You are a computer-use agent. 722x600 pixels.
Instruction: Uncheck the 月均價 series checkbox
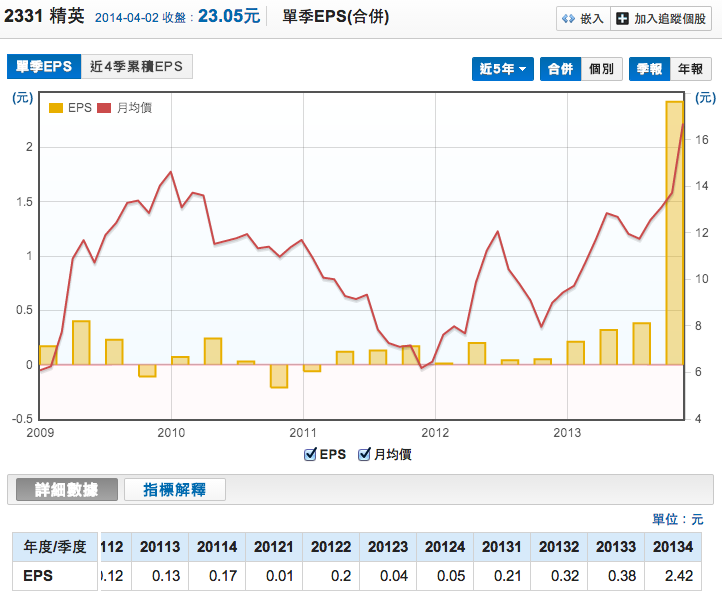coord(365,454)
